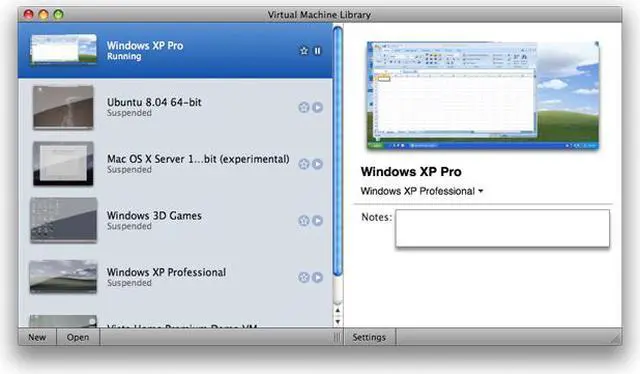Pause the running Windows XP Pro VM
Screen dimensions: 640x374
click(317, 51)
